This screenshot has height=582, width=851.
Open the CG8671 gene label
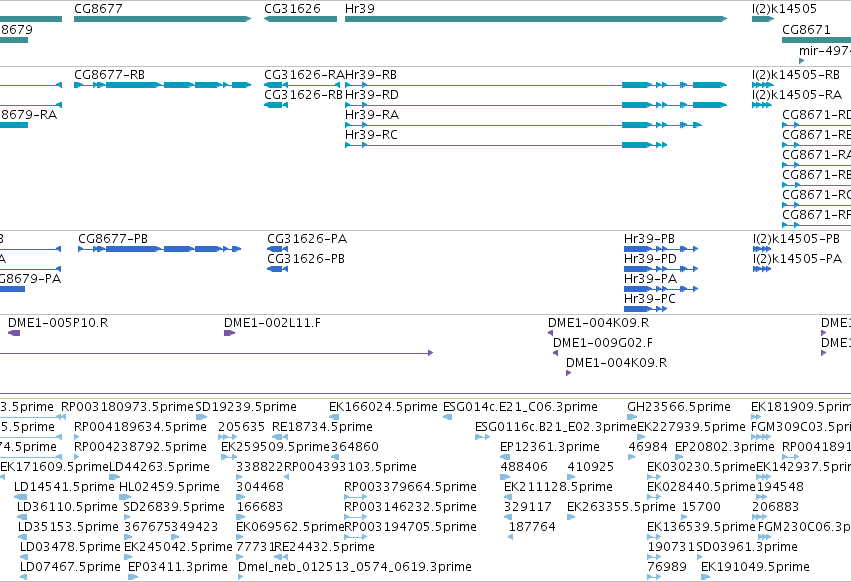pyautogui.click(x=806, y=30)
